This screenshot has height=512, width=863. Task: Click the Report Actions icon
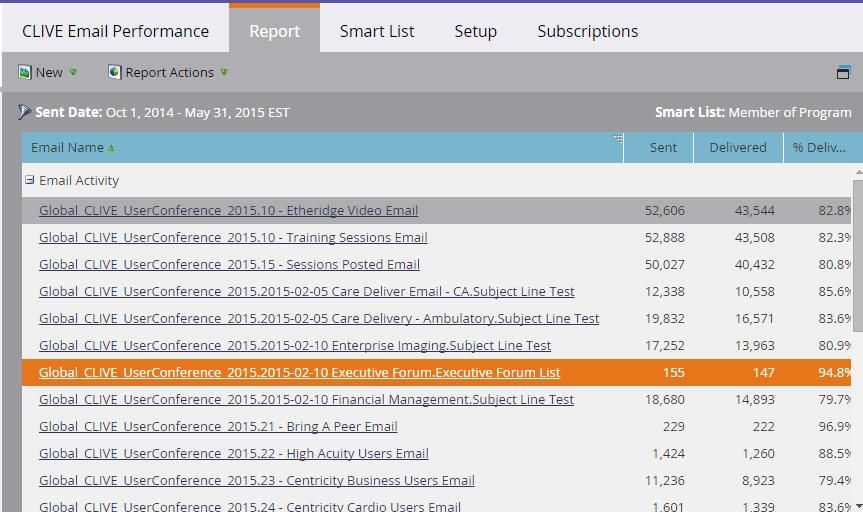click(x=114, y=72)
